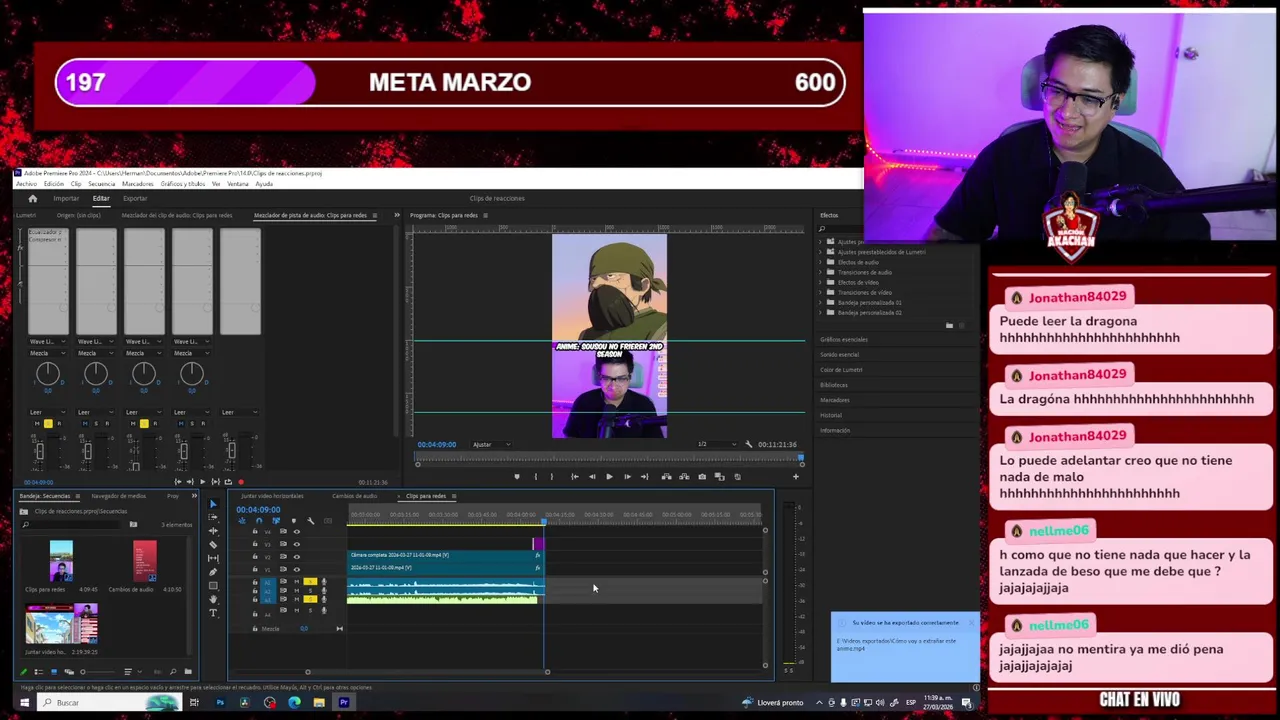Image resolution: width=1280 pixels, height=720 pixels.
Task: Open first channel Mezcla output dropdown
Action: 48,353
